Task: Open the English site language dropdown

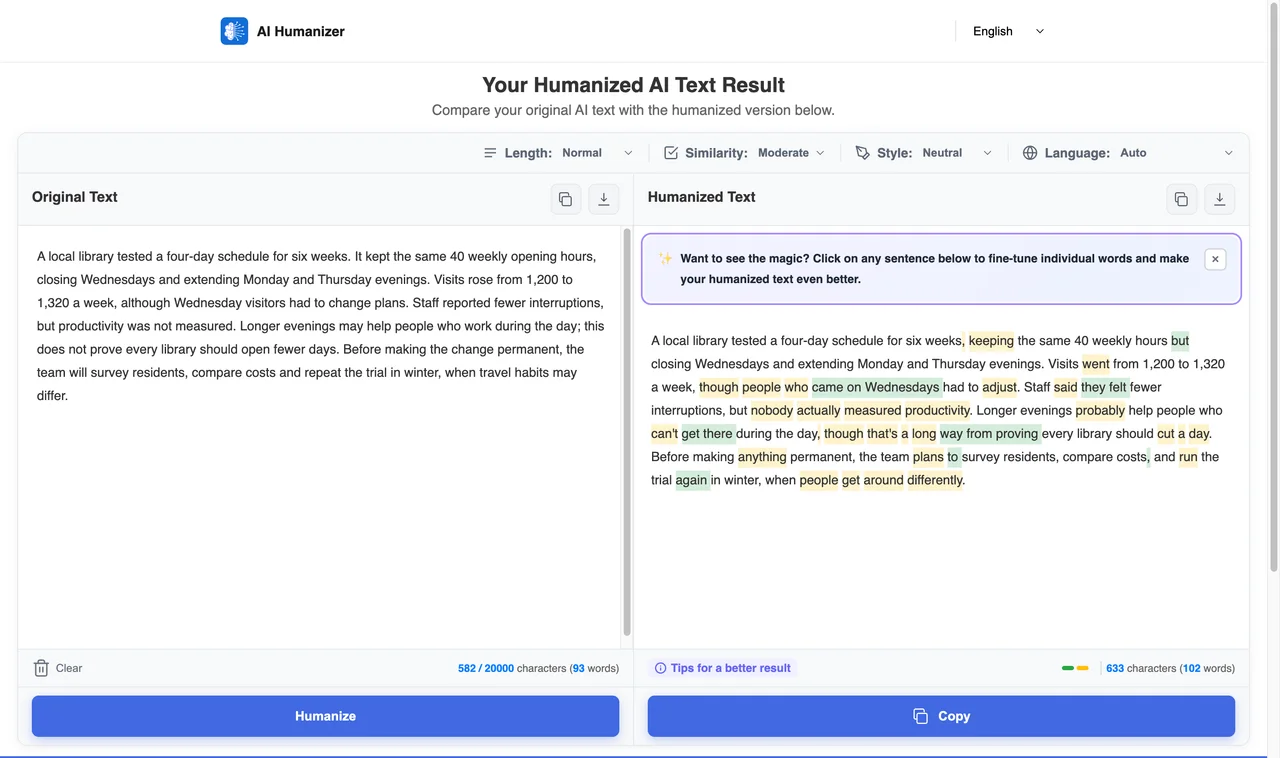Action: 1008,31
